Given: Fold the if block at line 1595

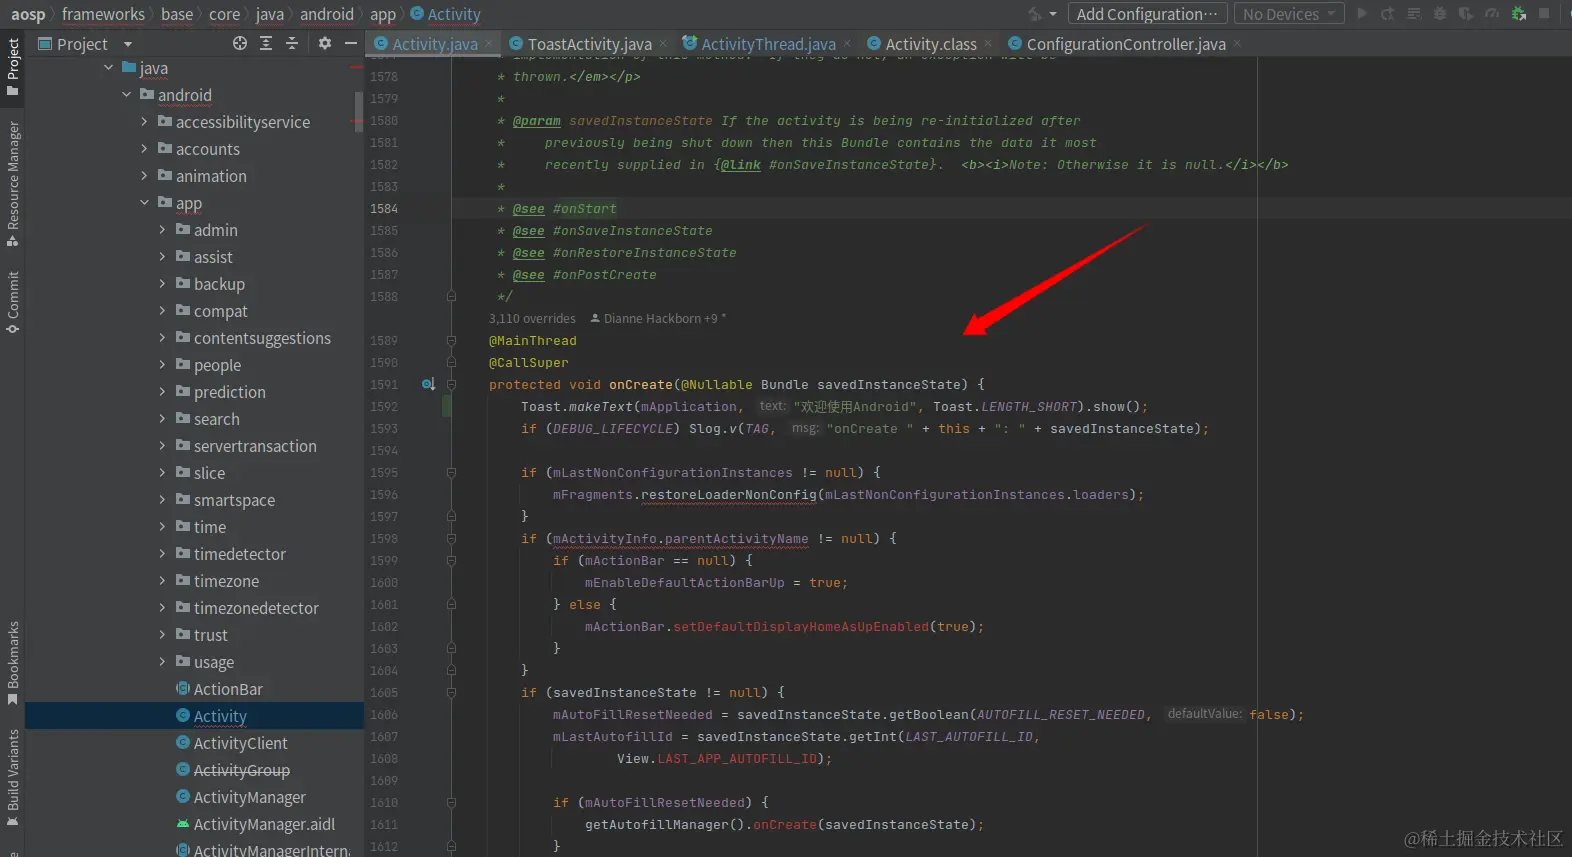Looking at the screenshot, I should click(451, 472).
